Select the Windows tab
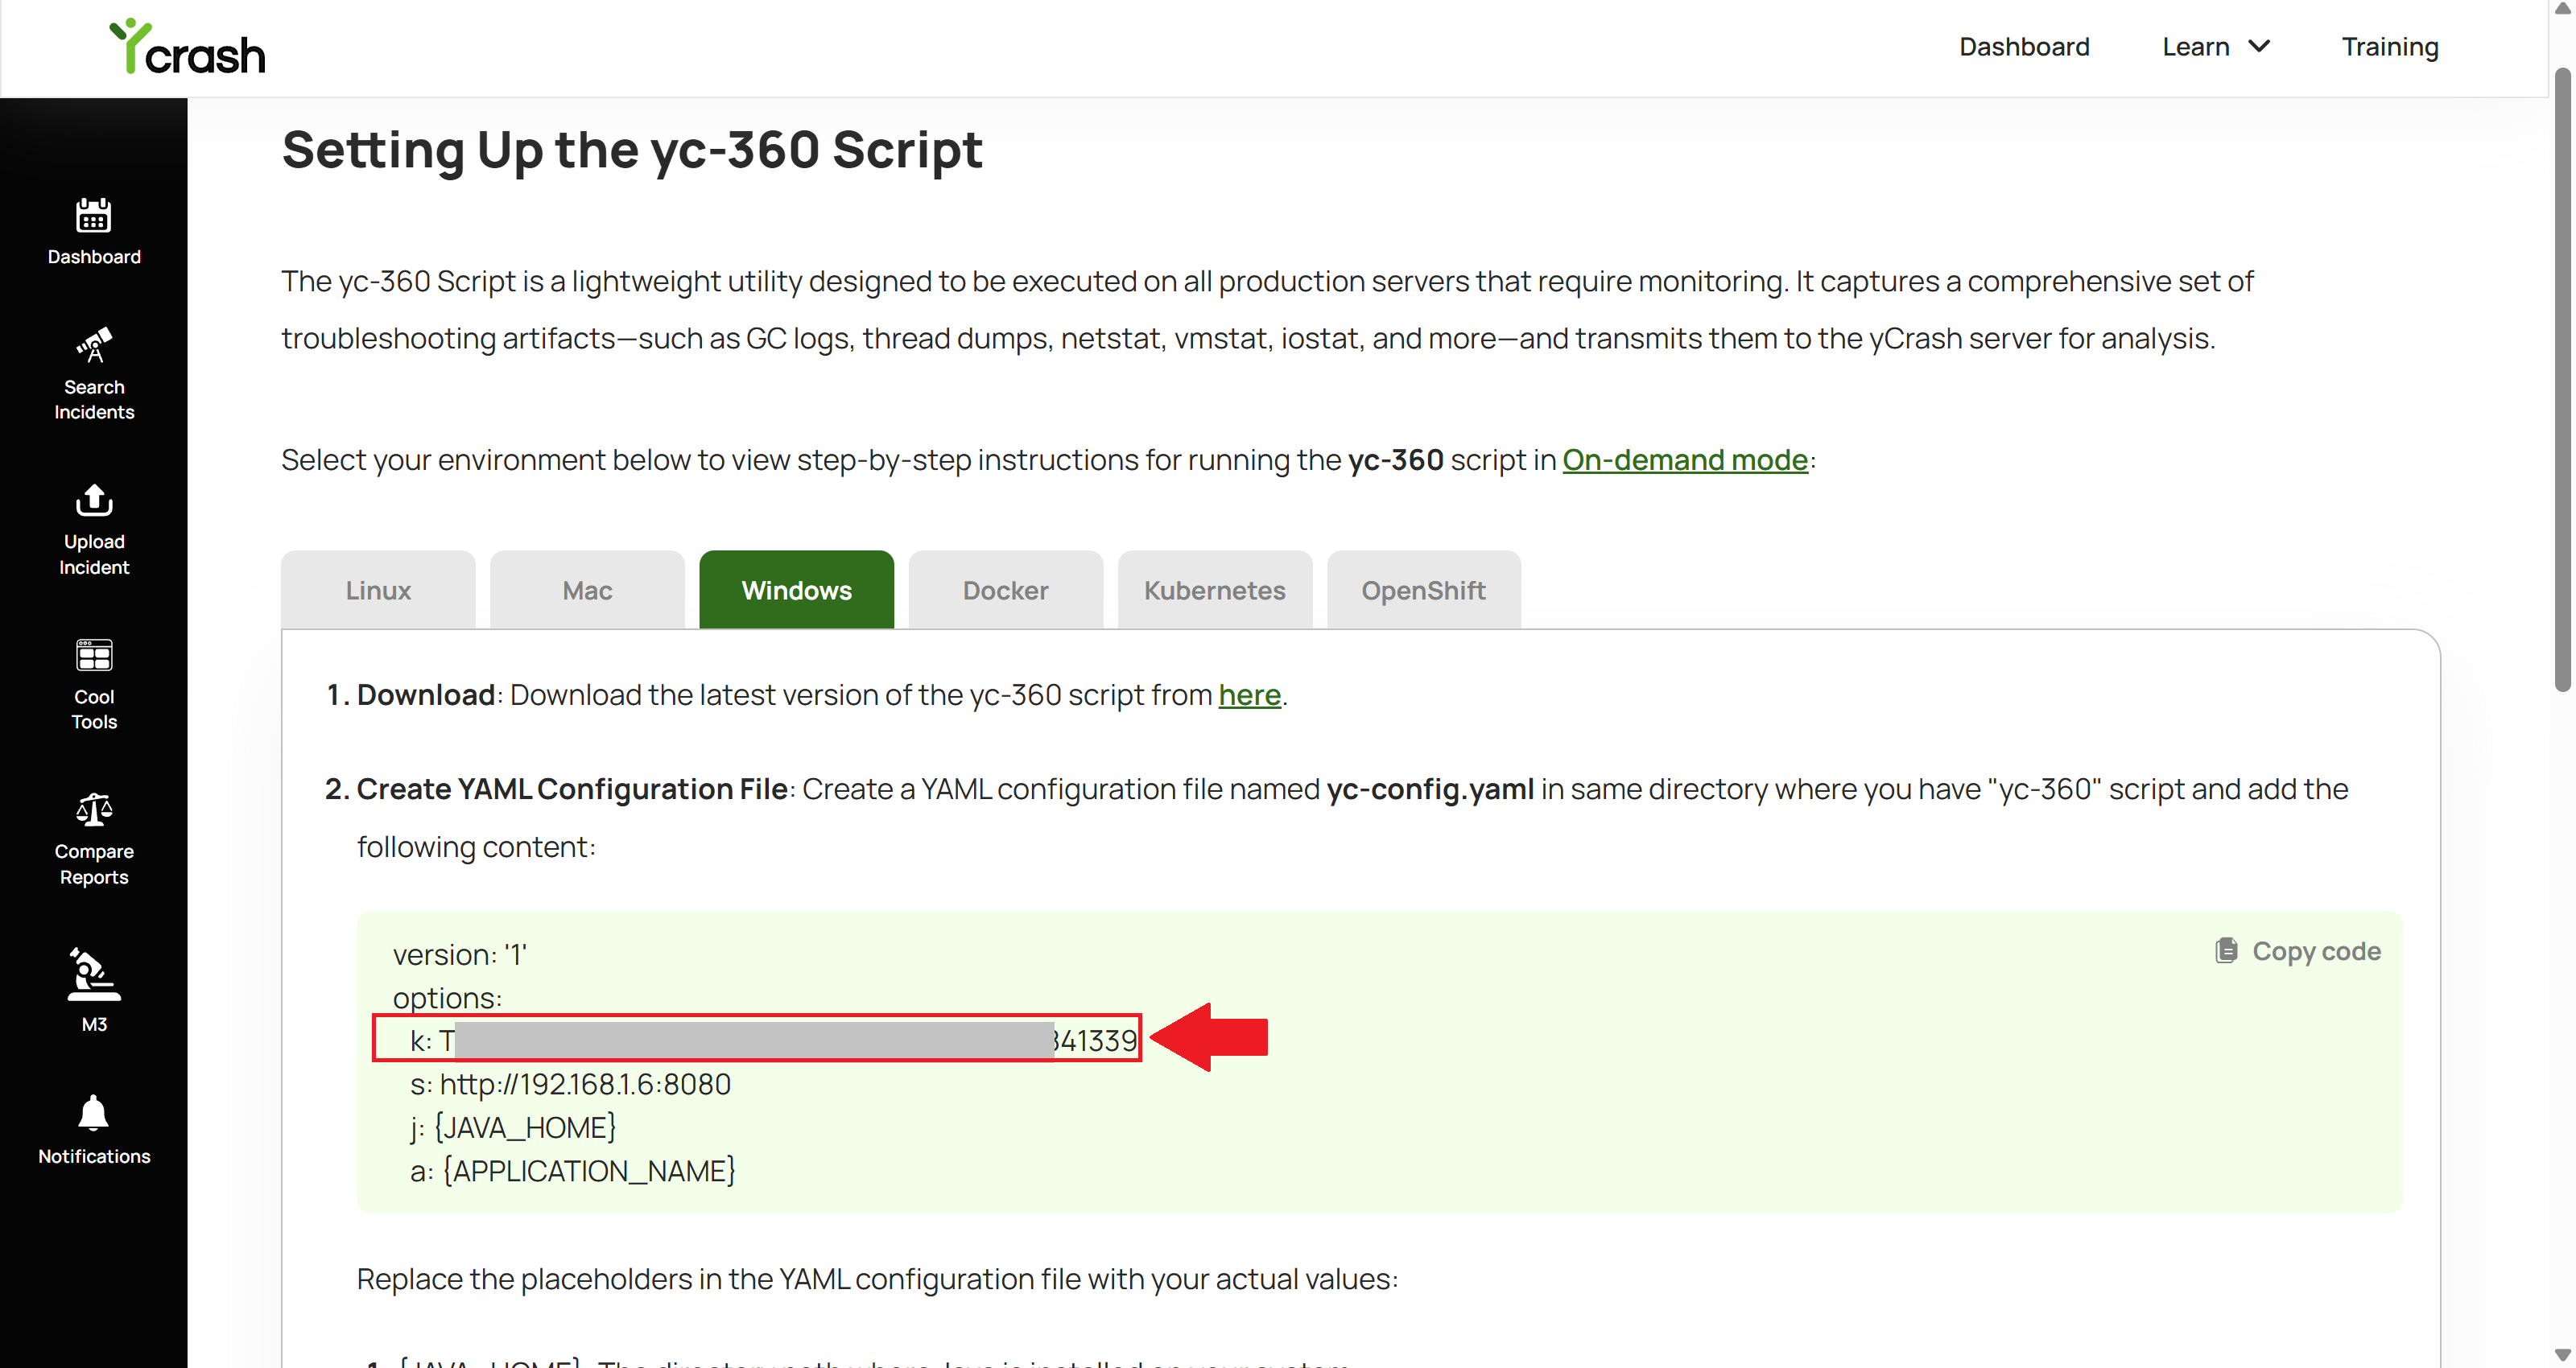Viewport: 2576px width, 1368px height. click(797, 590)
